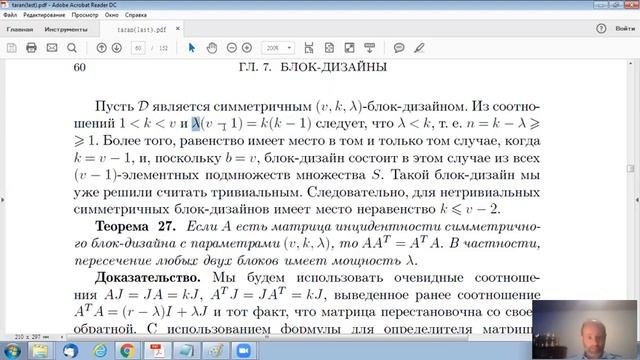Viewport: 640px width, 360px height.
Task: Open the Просмотр menu
Action: [x=85, y=15]
